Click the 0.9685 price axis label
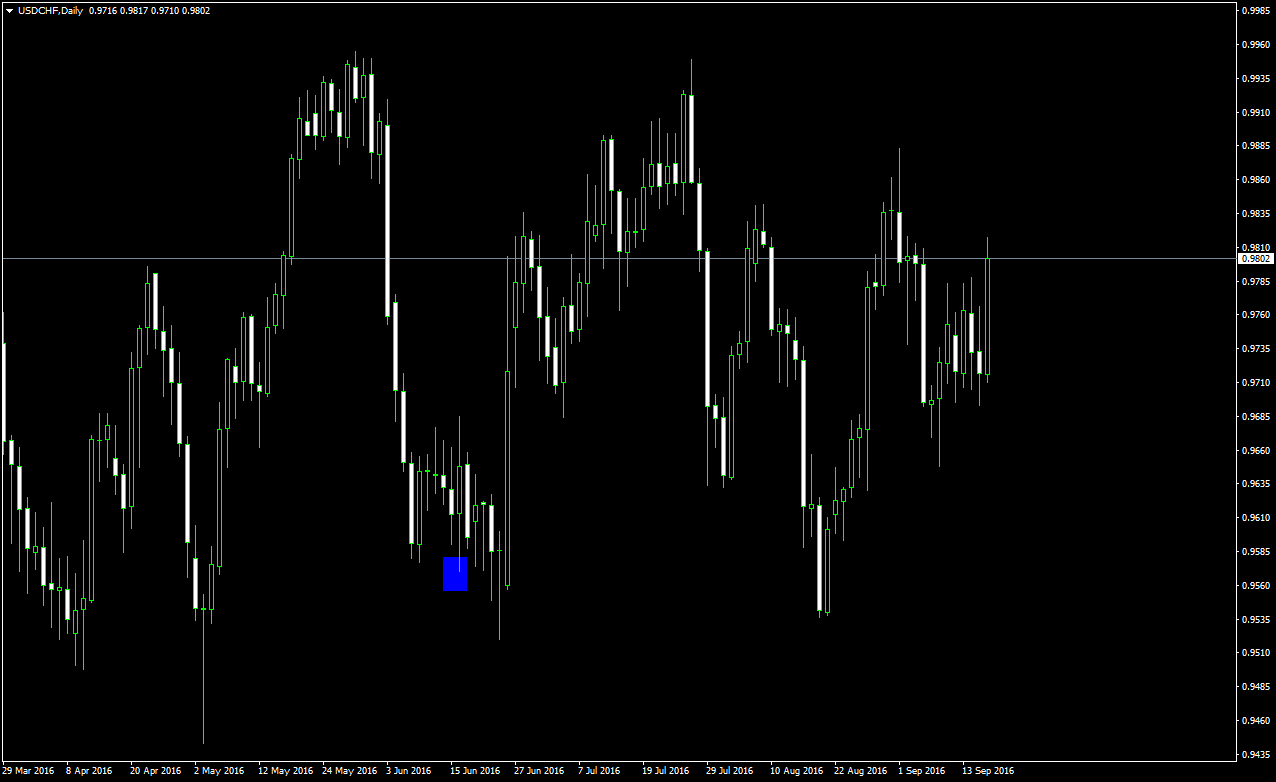The height and width of the screenshot is (782, 1276). click(1256, 417)
